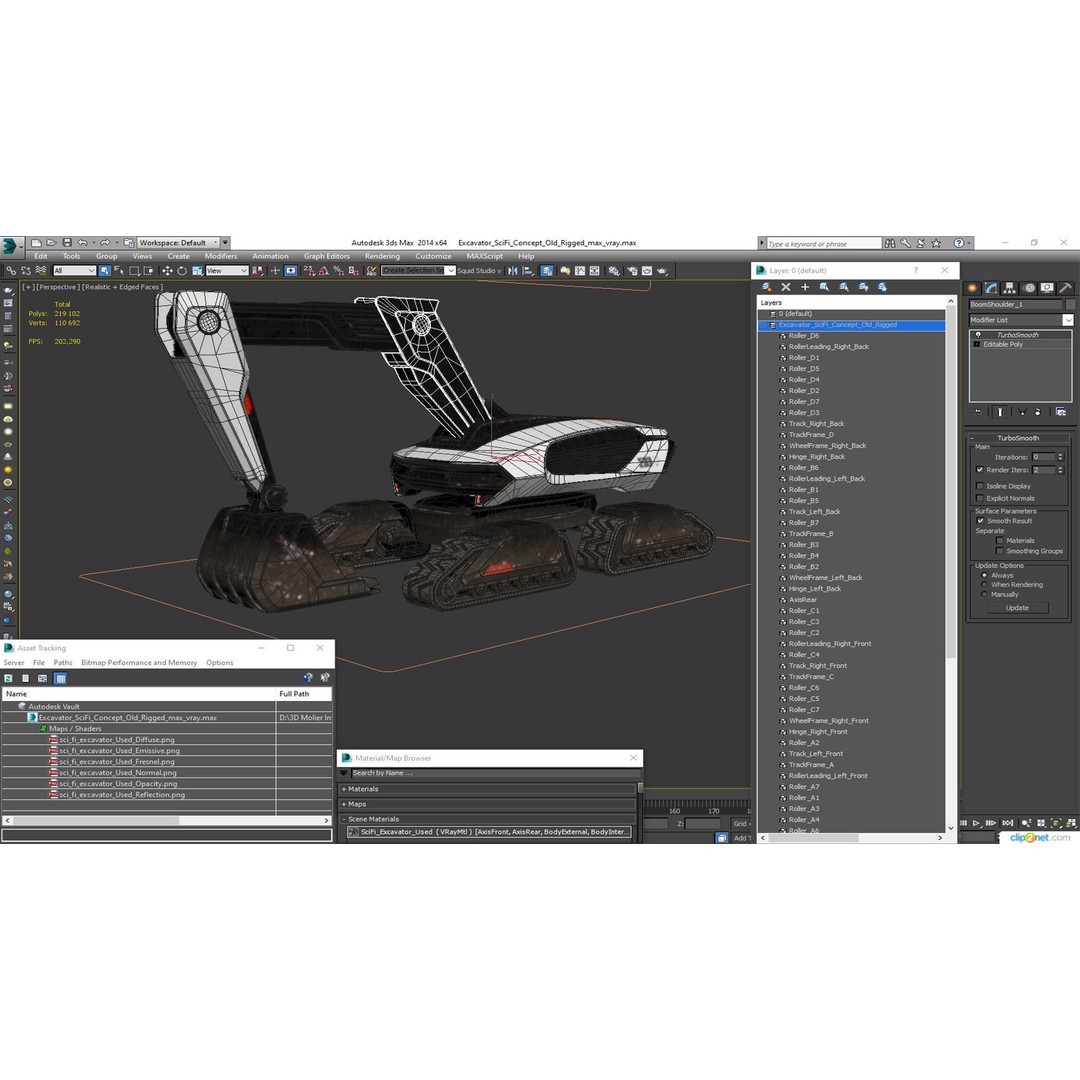Click Pin Stack icon below modifier stack

click(977, 411)
